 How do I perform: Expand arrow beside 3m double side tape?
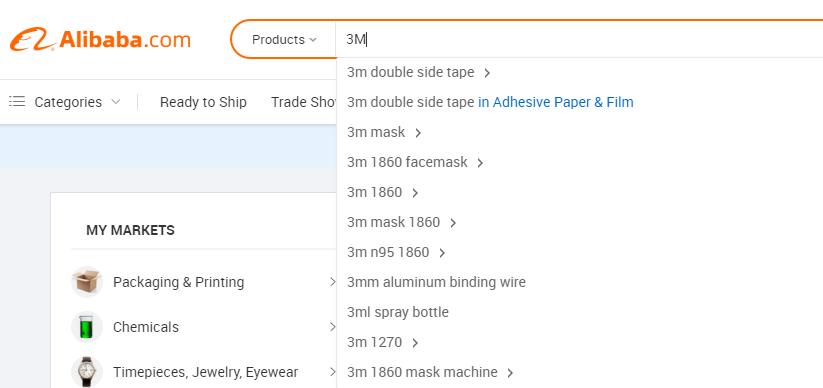pos(487,73)
